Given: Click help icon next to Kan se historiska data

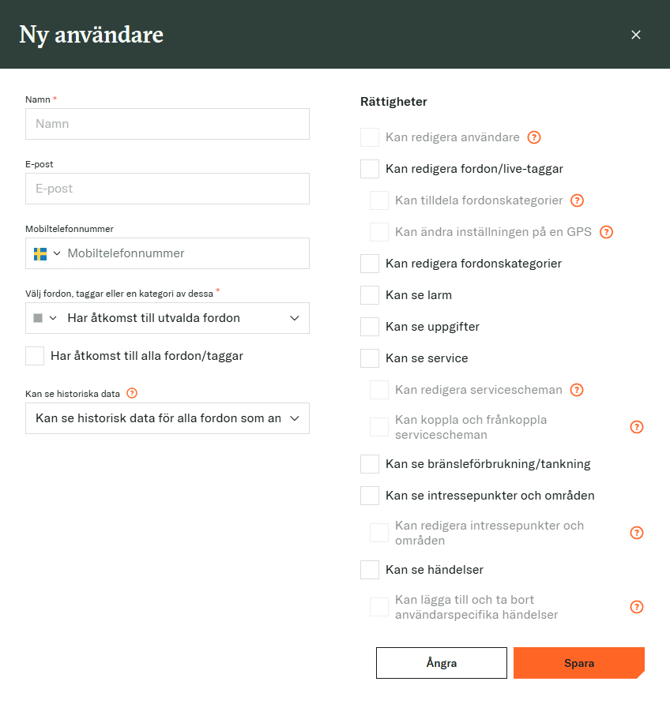Looking at the screenshot, I should (x=132, y=393).
